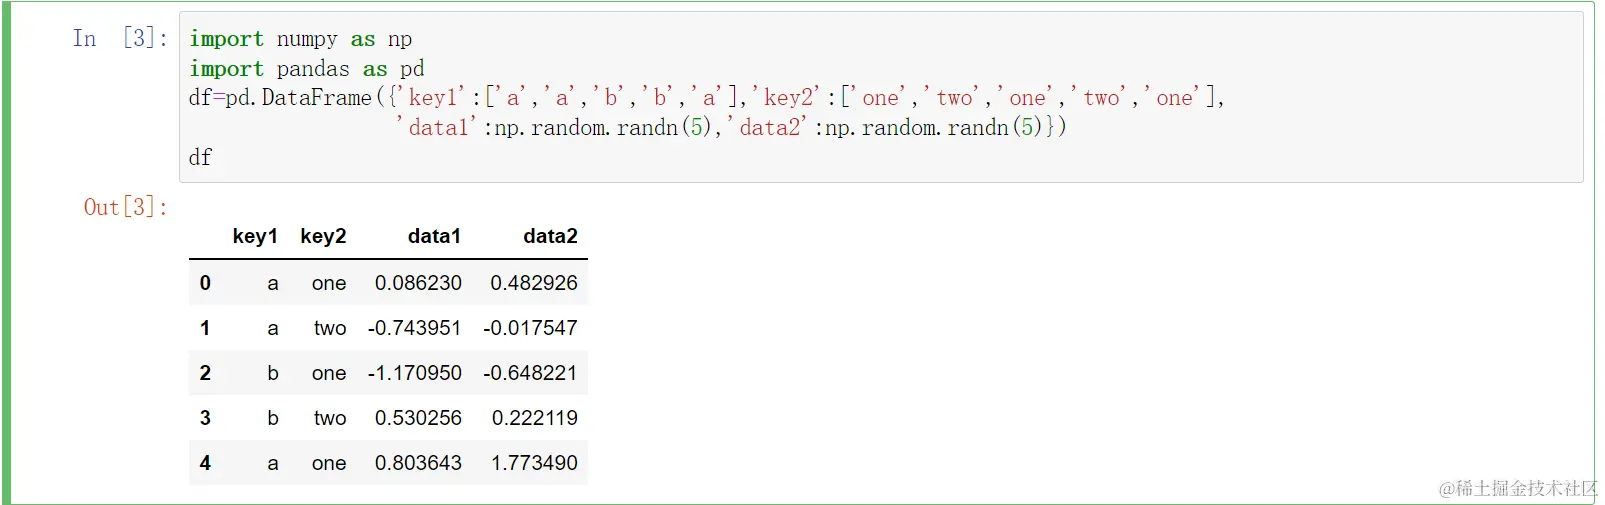Place cursor on the 'import numpy as np' line
Image resolution: width=1605 pixels, height=505 pixels.
300,39
